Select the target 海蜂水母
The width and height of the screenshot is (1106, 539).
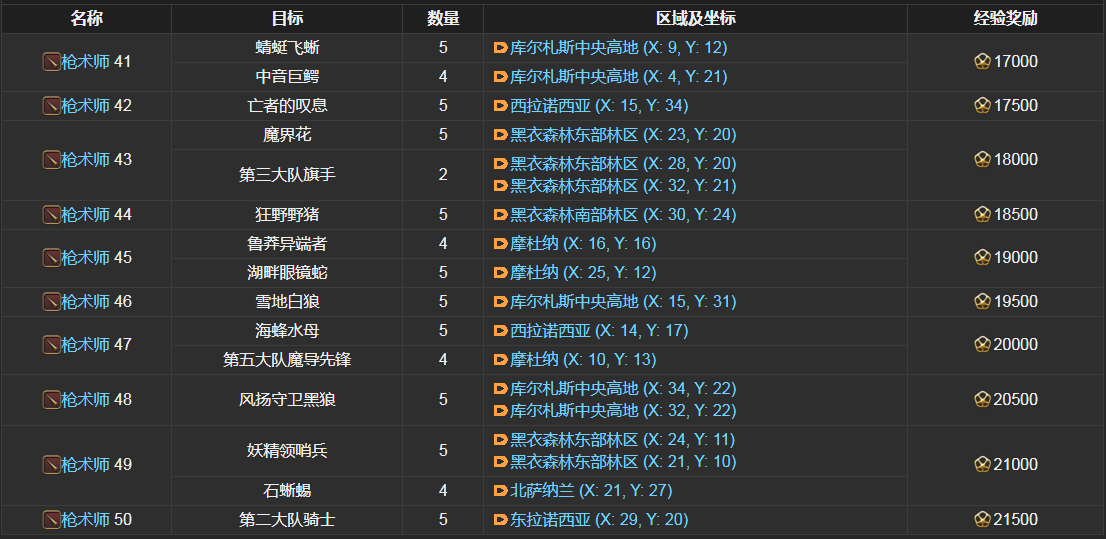coord(287,331)
